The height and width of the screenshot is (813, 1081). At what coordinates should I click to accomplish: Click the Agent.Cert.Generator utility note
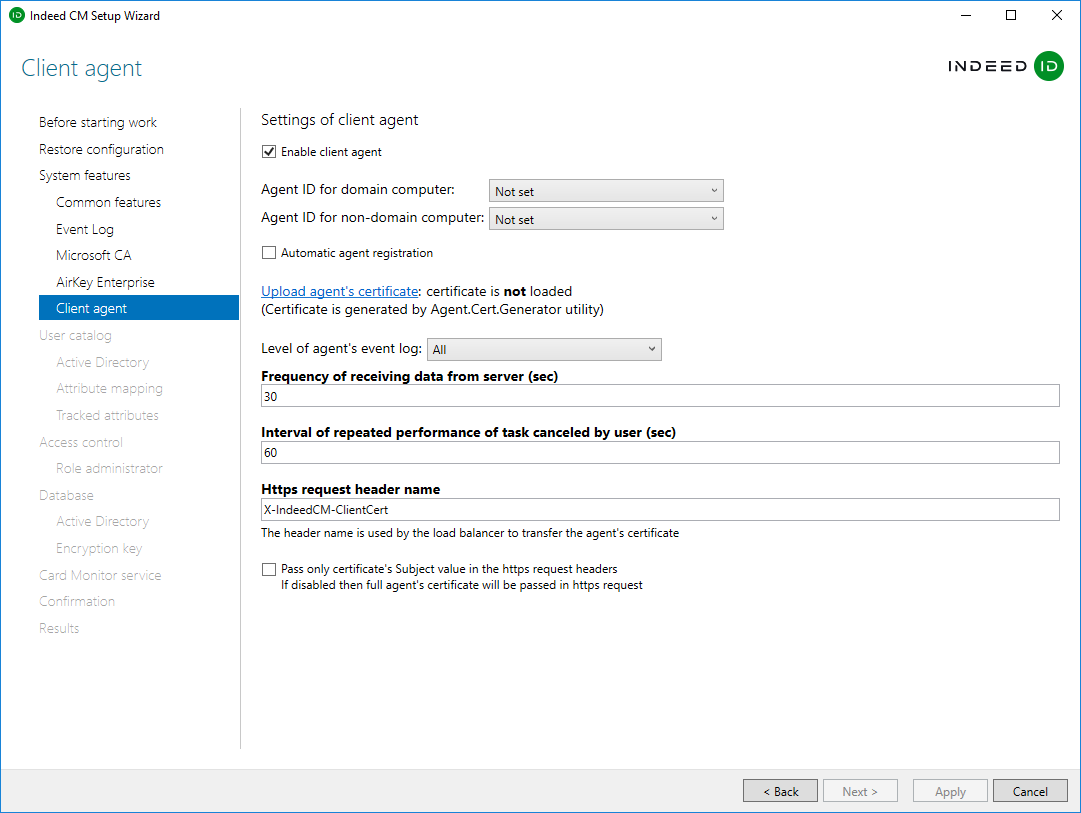[432, 310]
